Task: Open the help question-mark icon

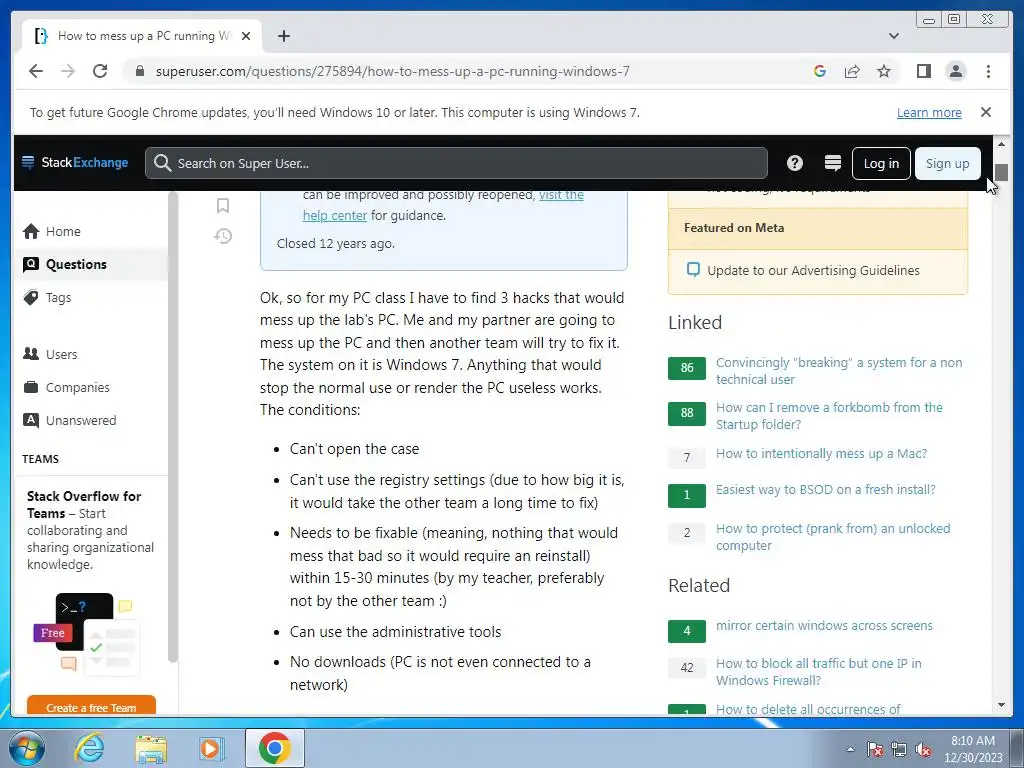Action: [794, 163]
